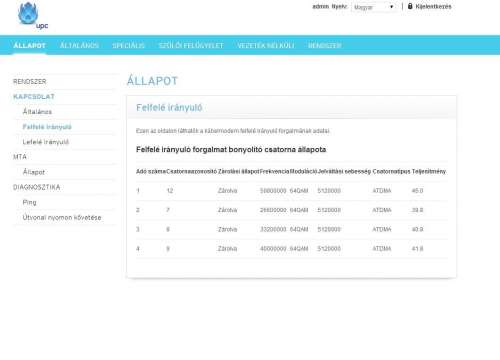Select the RENDSZER tab in top navigation

tap(324, 45)
